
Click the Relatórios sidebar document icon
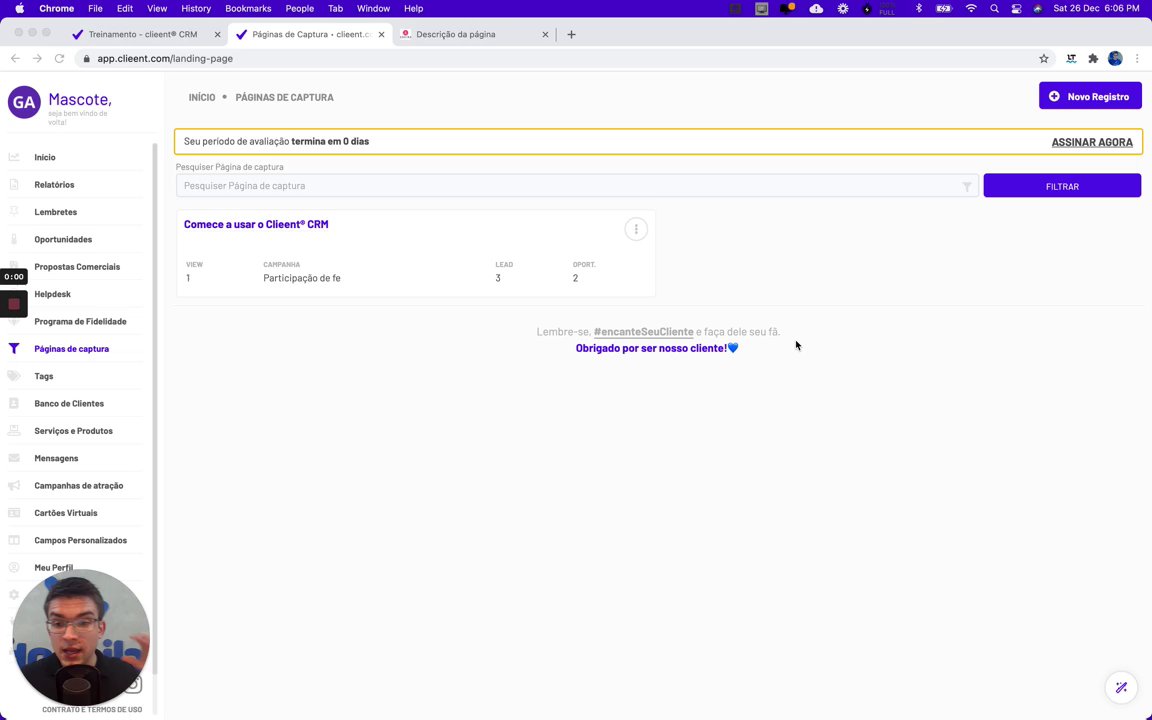[x=14, y=184]
